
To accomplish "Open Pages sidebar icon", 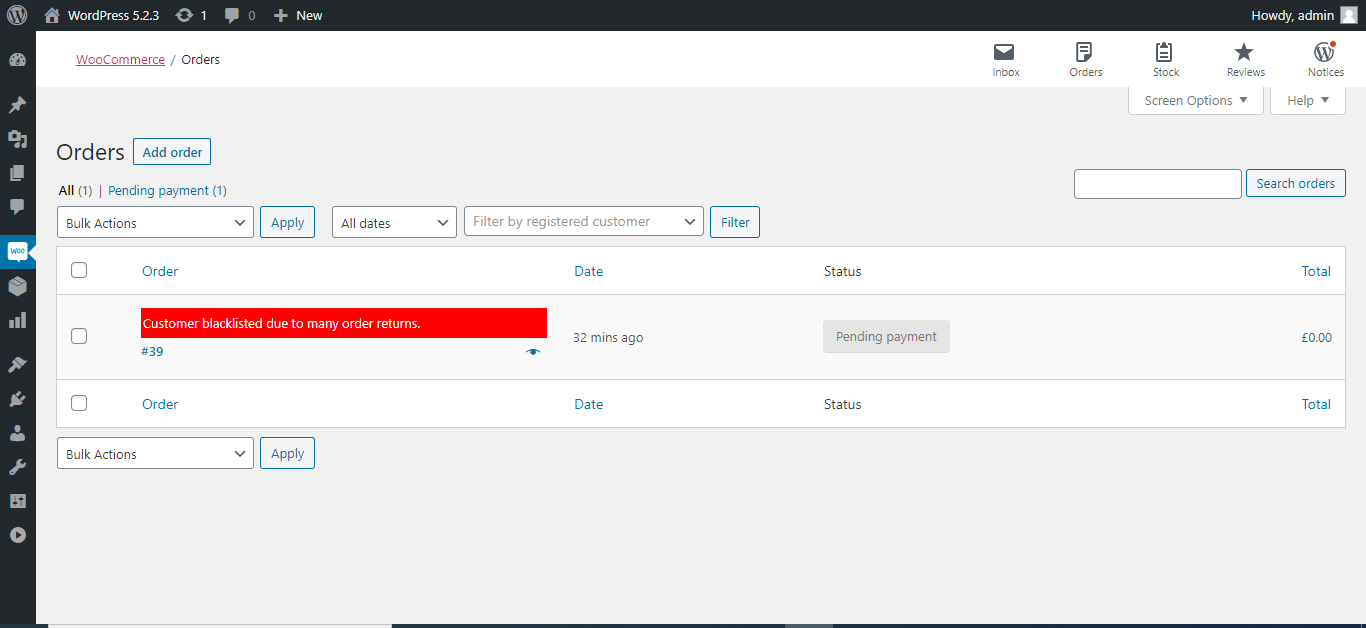I will pos(17,173).
